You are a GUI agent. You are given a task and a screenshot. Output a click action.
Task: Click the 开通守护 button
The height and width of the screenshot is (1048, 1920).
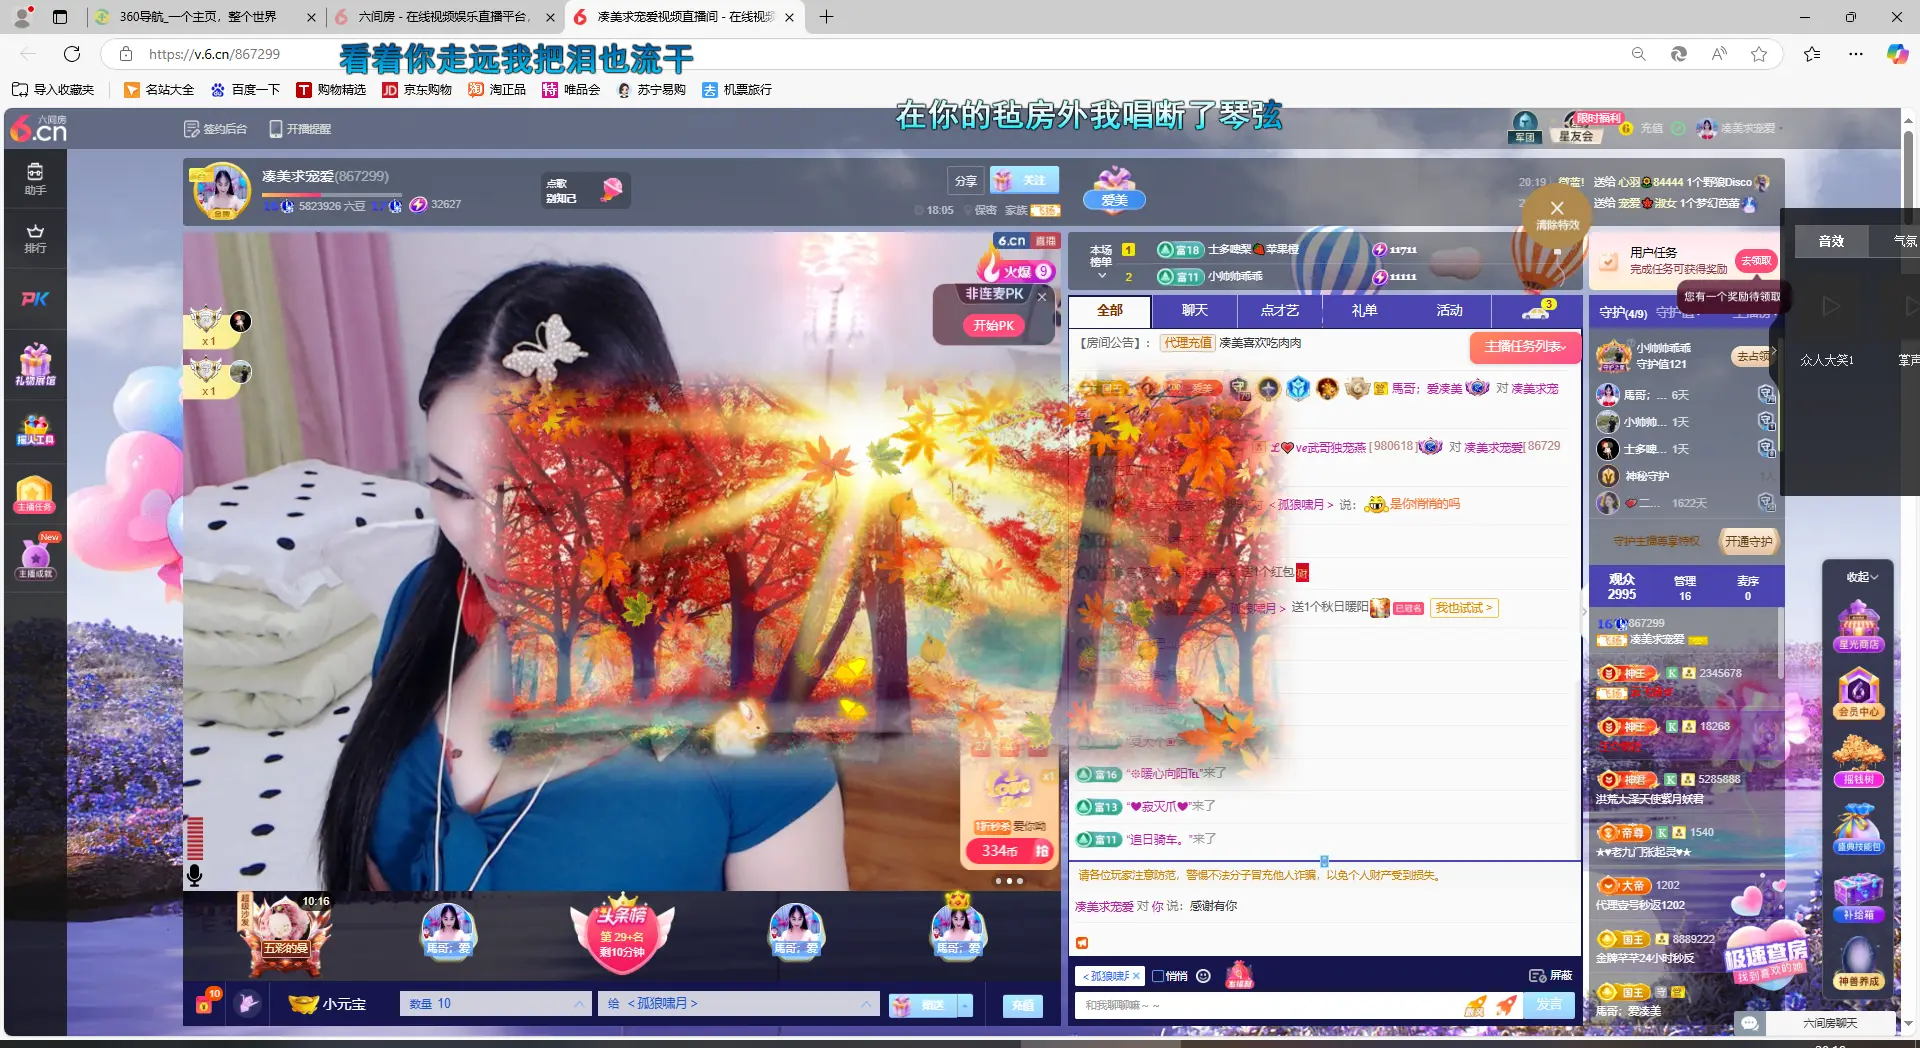1748,541
